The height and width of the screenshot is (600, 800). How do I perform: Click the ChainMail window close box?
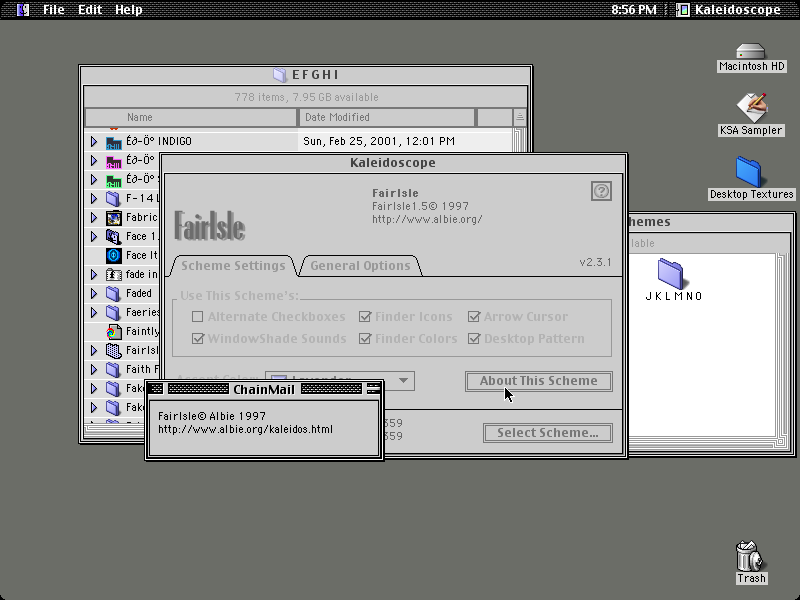(156, 389)
